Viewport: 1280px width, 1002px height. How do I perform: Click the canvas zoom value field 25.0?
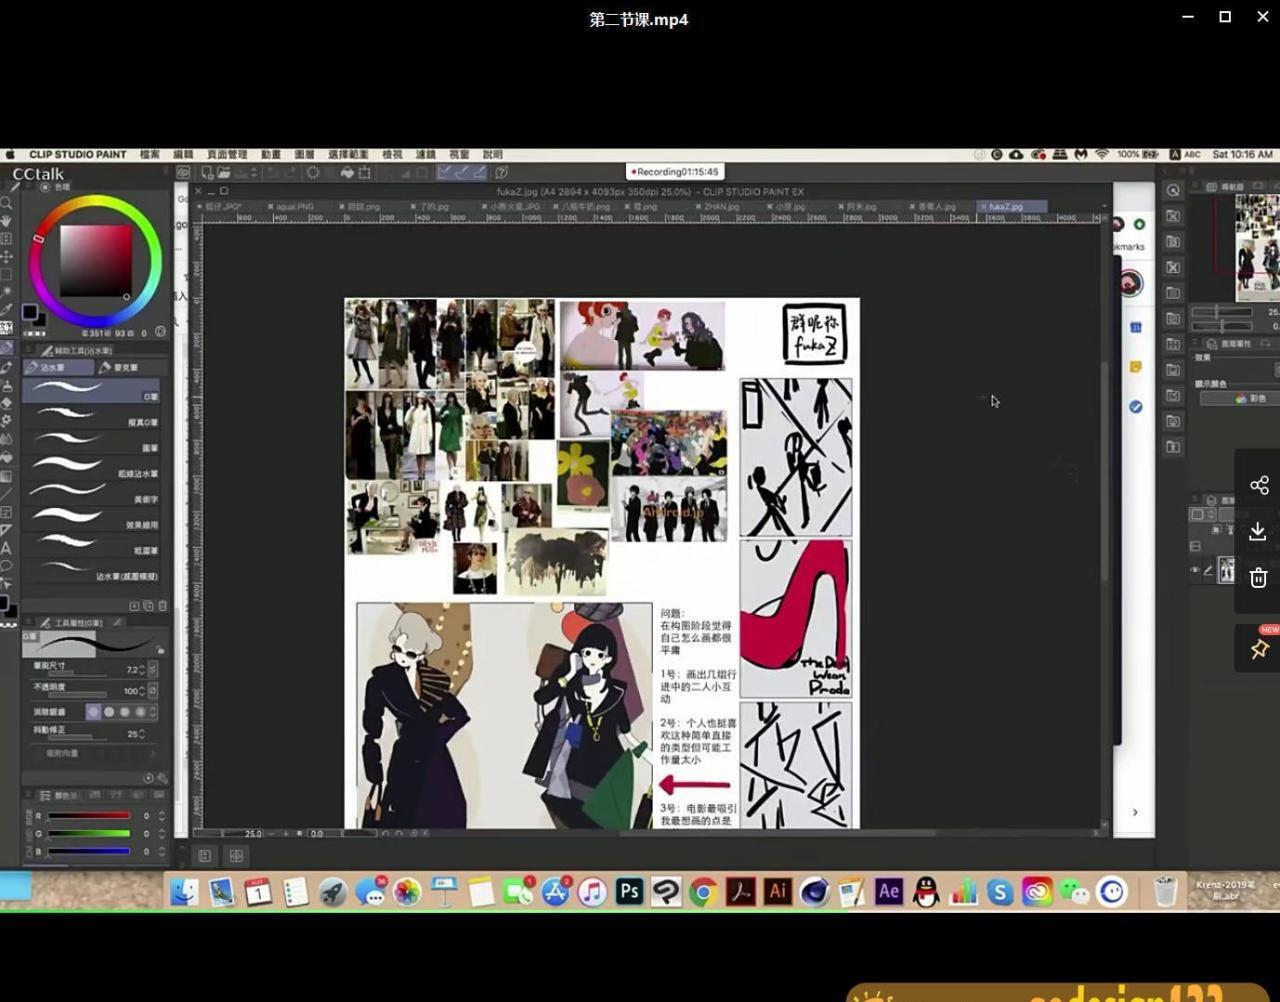pos(254,833)
